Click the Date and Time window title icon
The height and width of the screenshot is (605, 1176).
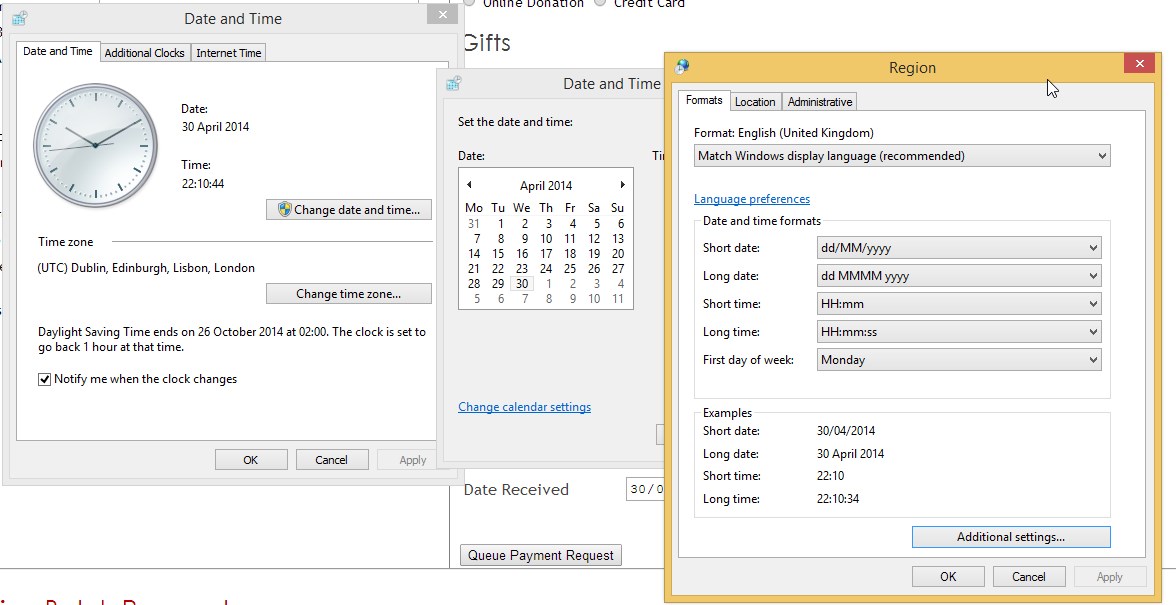pos(20,18)
